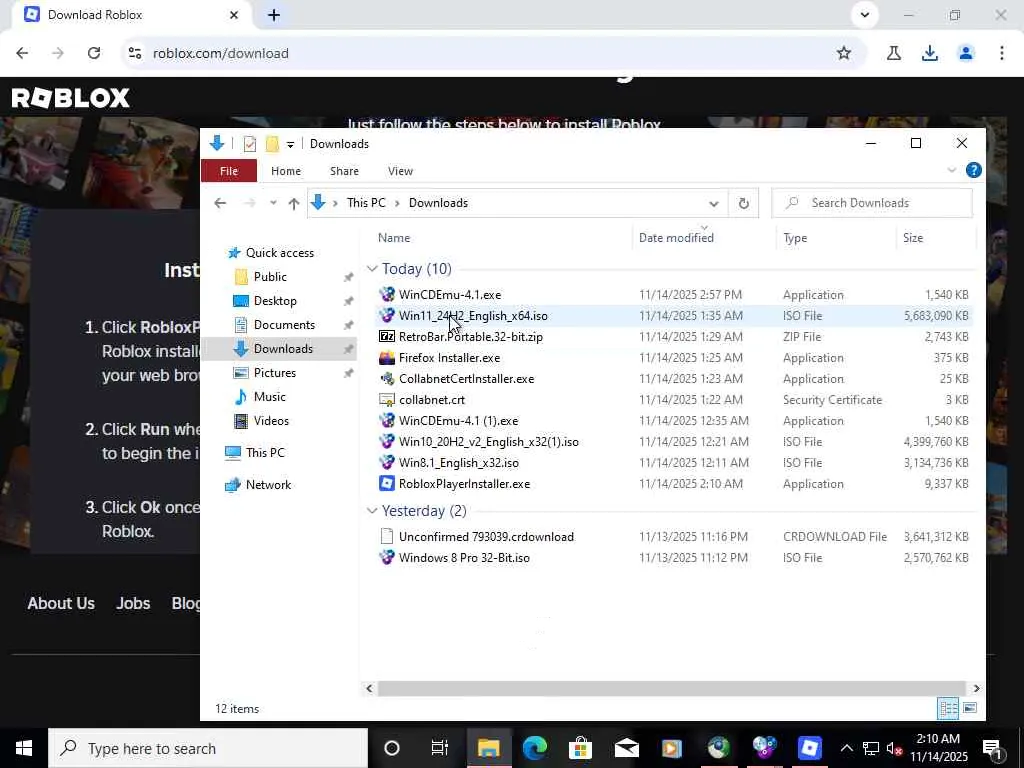1024x768 pixels.
Task: Go up one folder level arrow
Action: coord(294,203)
